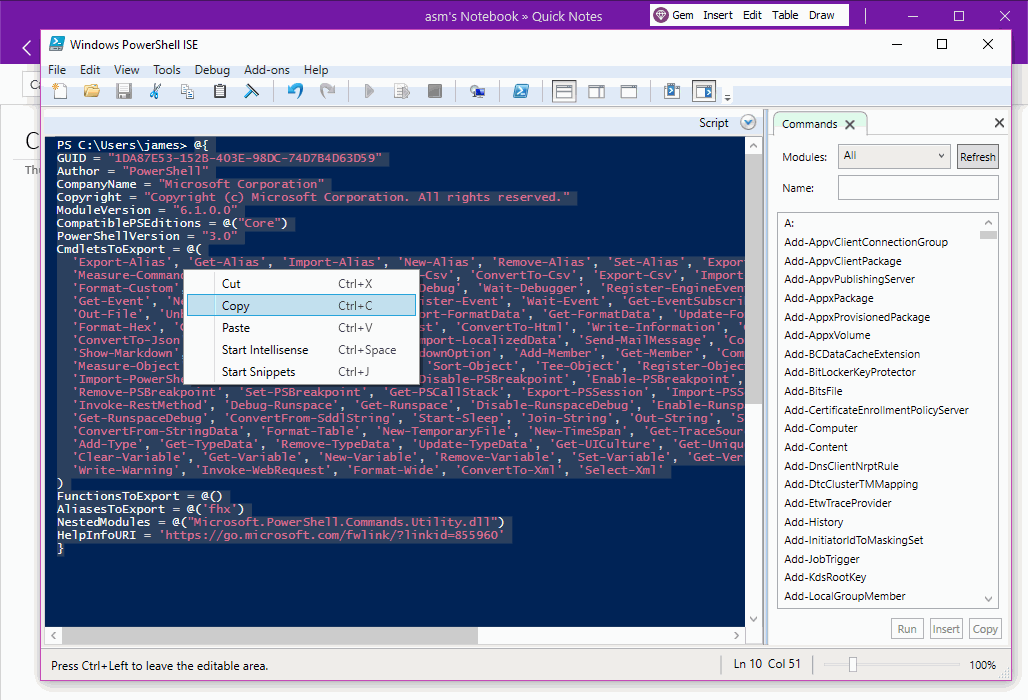Open the Debug menu

[x=212, y=70]
